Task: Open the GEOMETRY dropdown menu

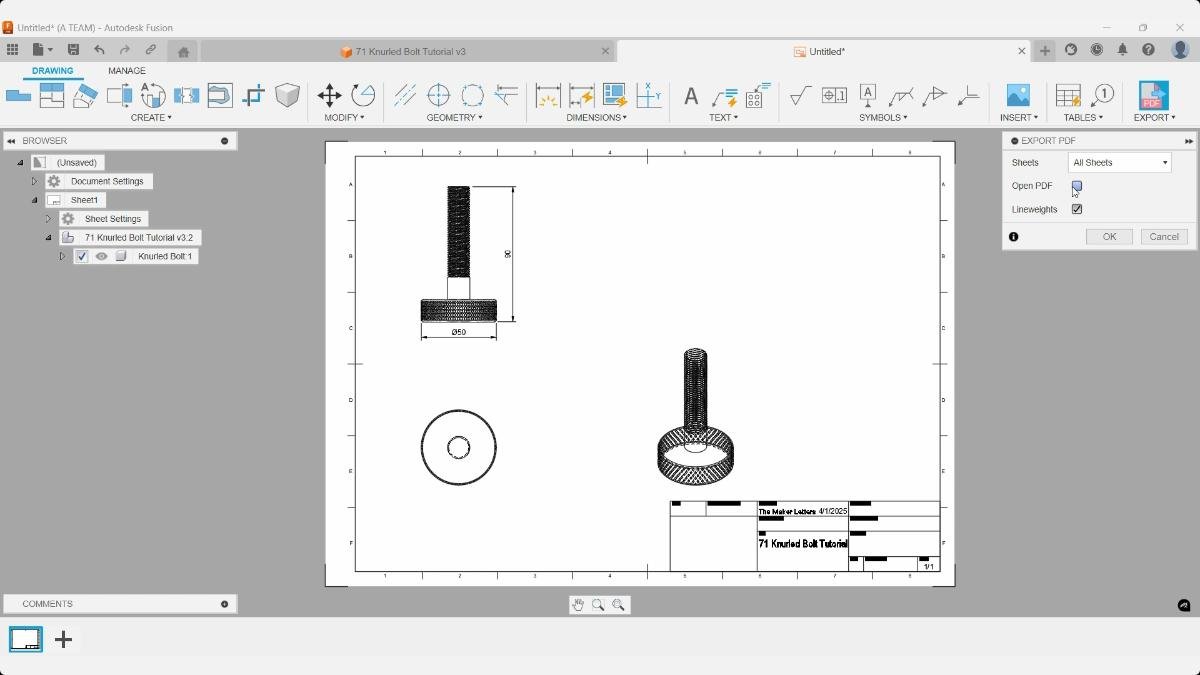Action: pyautogui.click(x=455, y=117)
